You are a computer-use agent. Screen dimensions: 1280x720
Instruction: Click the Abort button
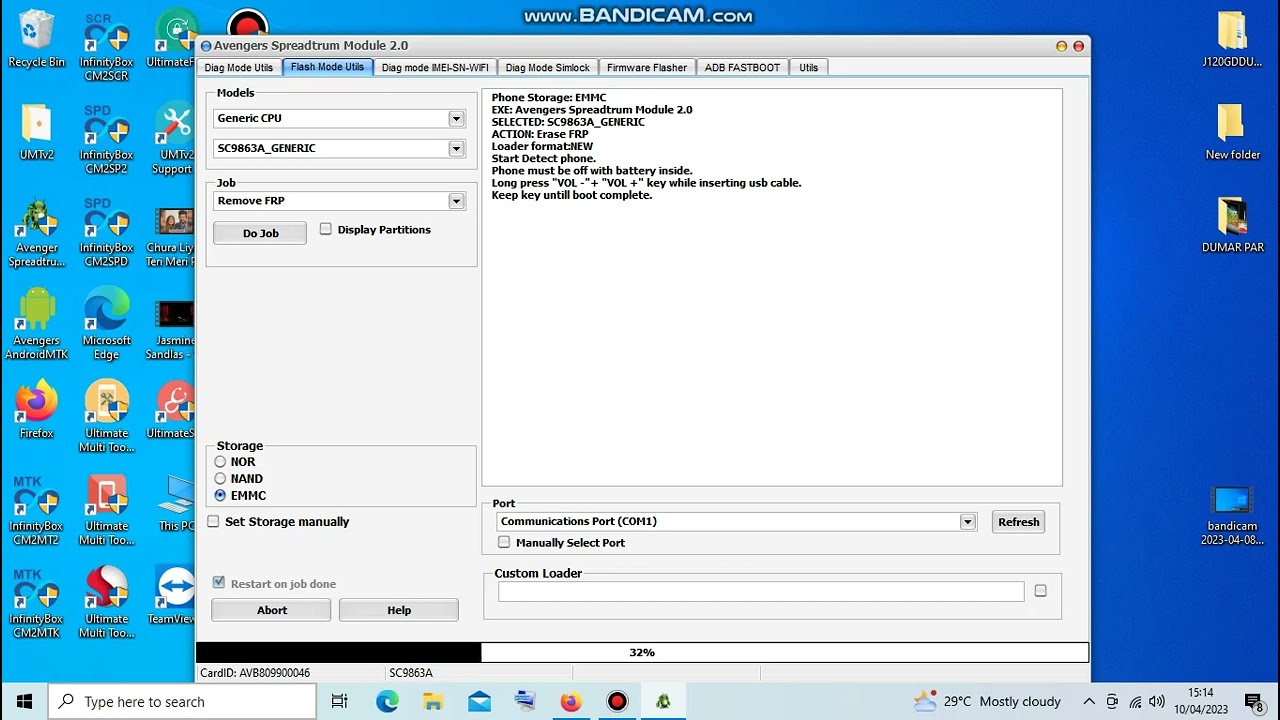271,610
